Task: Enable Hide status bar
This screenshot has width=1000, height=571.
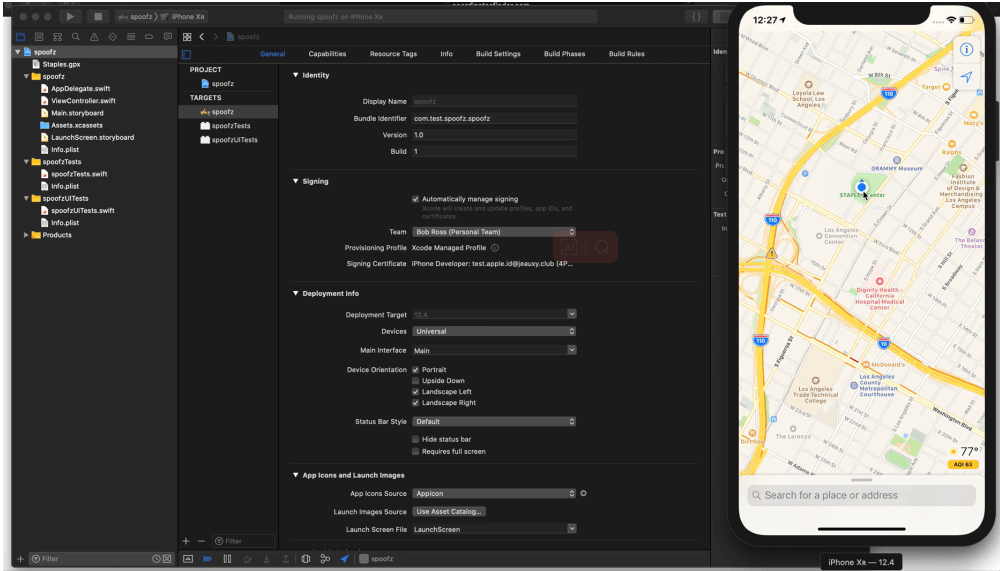Action: coord(415,439)
